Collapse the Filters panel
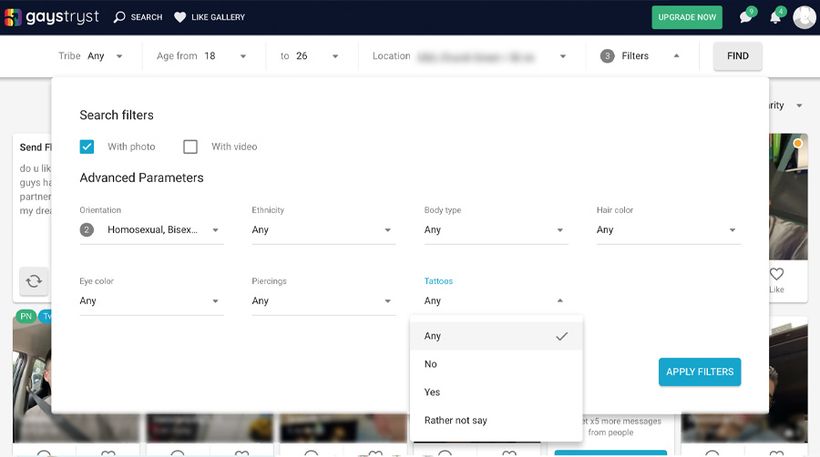 (x=640, y=56)
